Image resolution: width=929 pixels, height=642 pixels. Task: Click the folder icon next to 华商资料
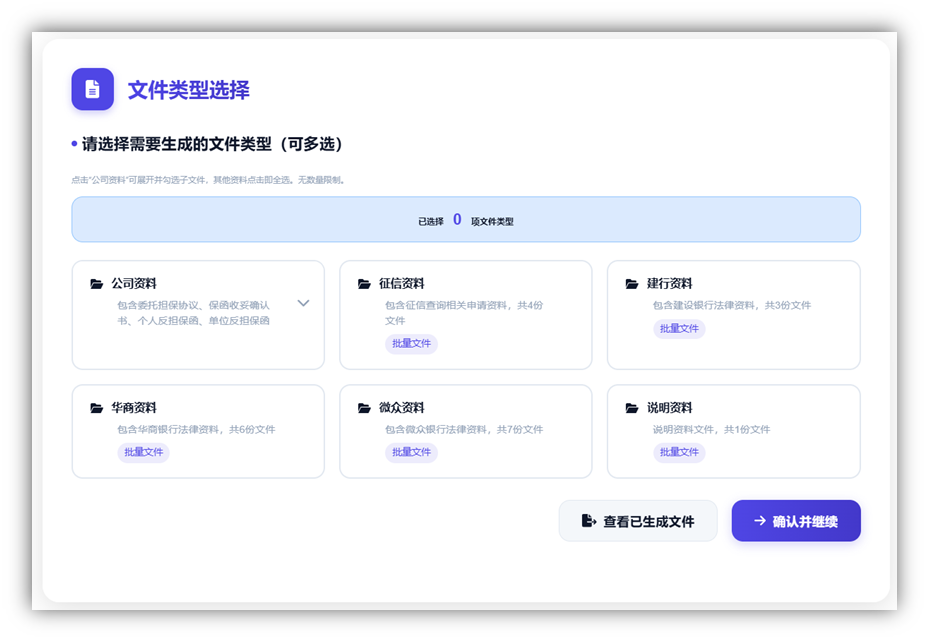coord(97,408)
